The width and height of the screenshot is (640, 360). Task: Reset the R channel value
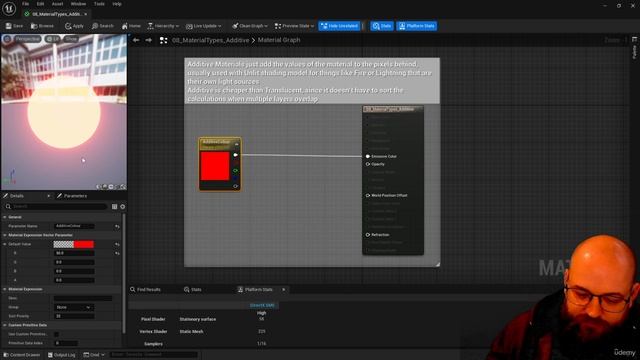(117, 253)
